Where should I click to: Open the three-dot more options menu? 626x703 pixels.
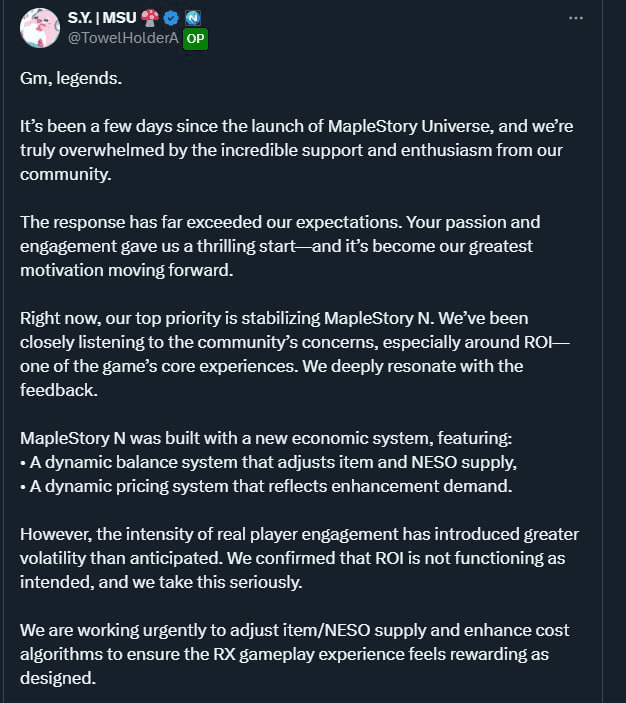click(x=576, y=18)
